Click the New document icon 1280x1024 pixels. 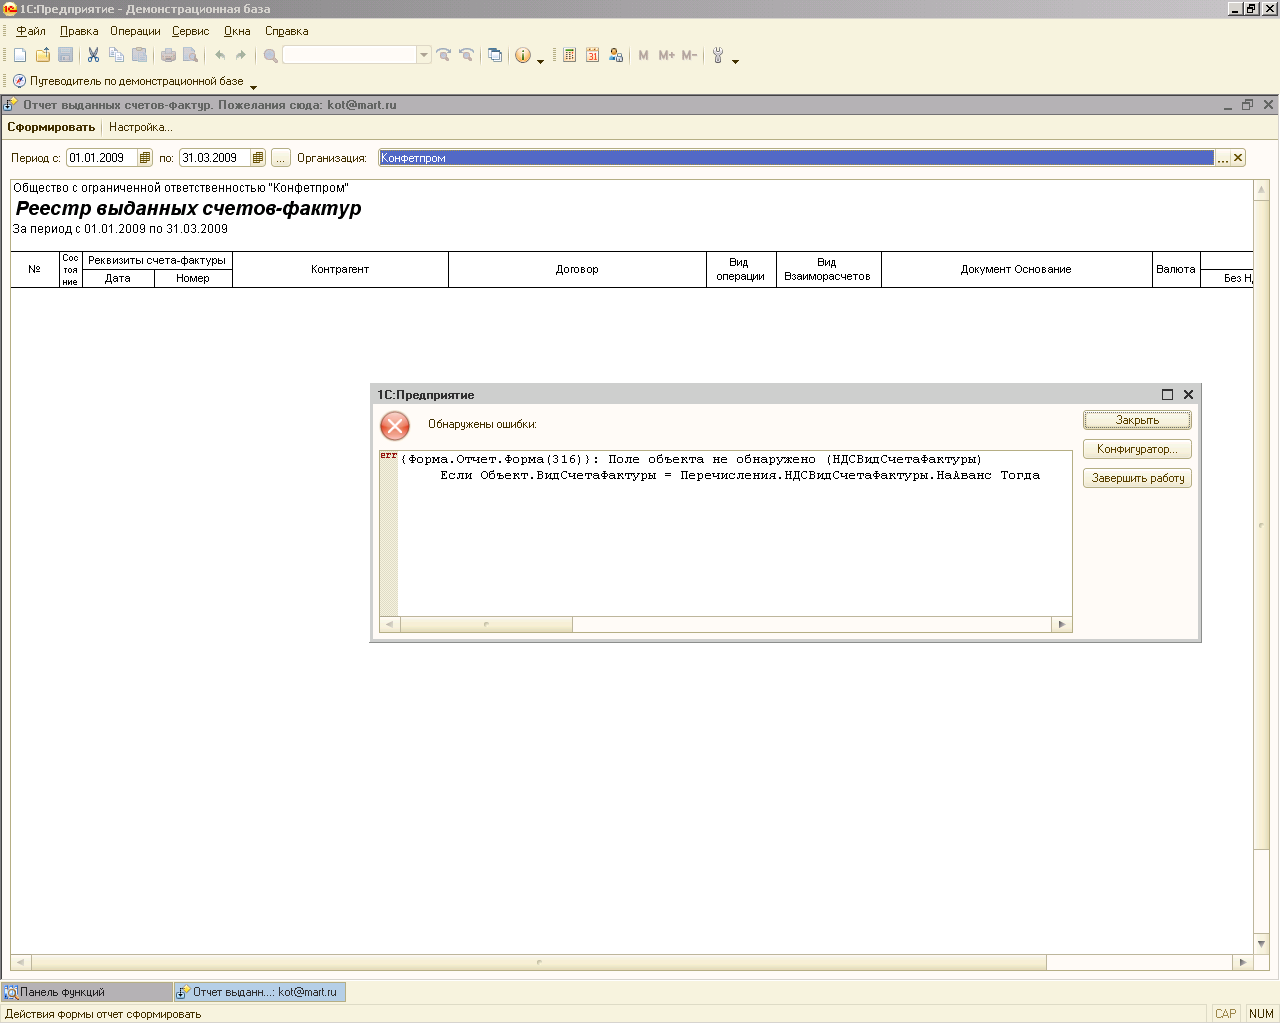pyautogui.click(x=20, y=55)
